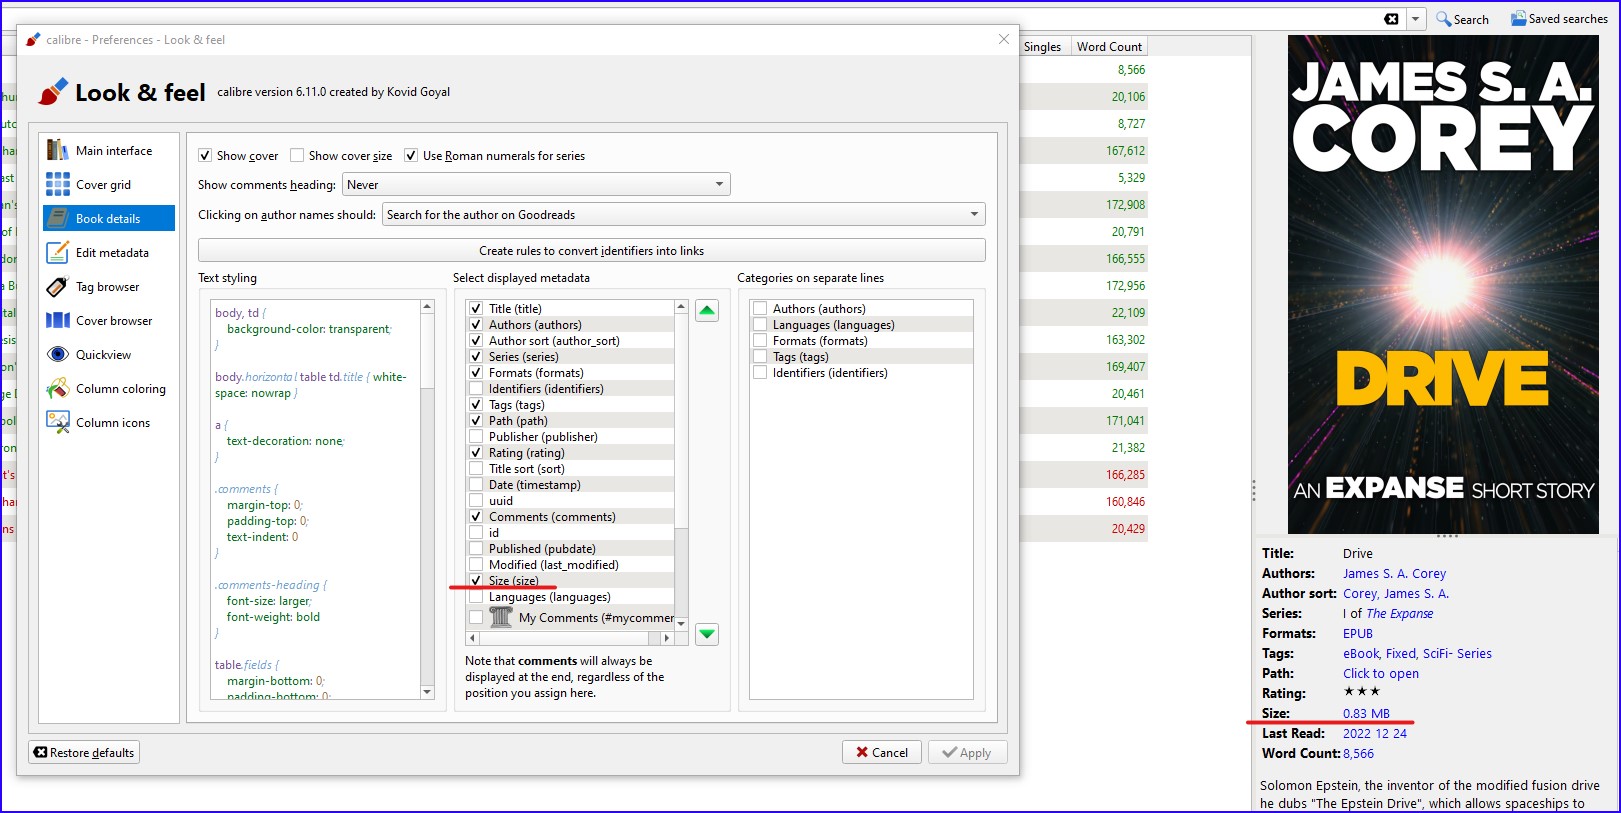Click the Search magnifier in main window

point(1462,19)
